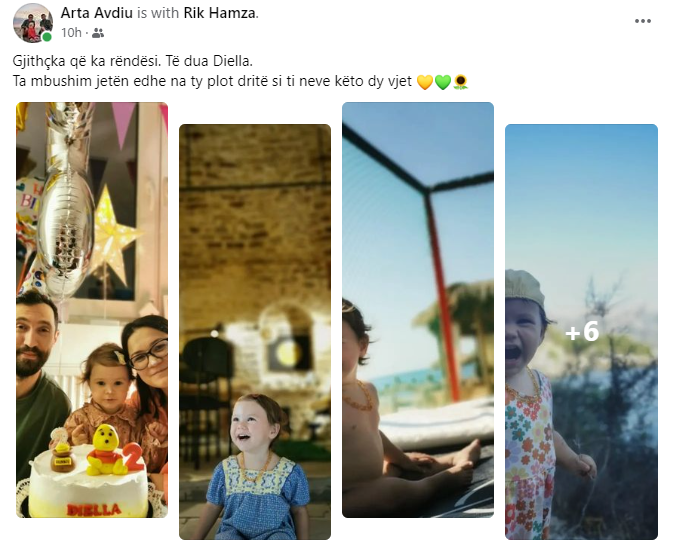This screenshot has width=675, height=550.
Task: Click the 10h post timestamp
Action: [71, 33]
